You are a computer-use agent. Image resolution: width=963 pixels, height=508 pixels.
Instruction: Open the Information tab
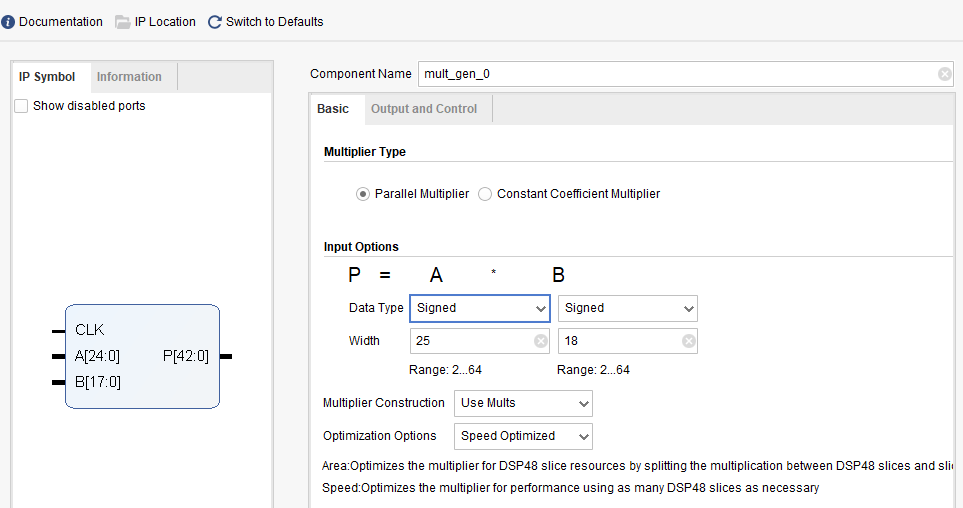(x=129, y=77)
